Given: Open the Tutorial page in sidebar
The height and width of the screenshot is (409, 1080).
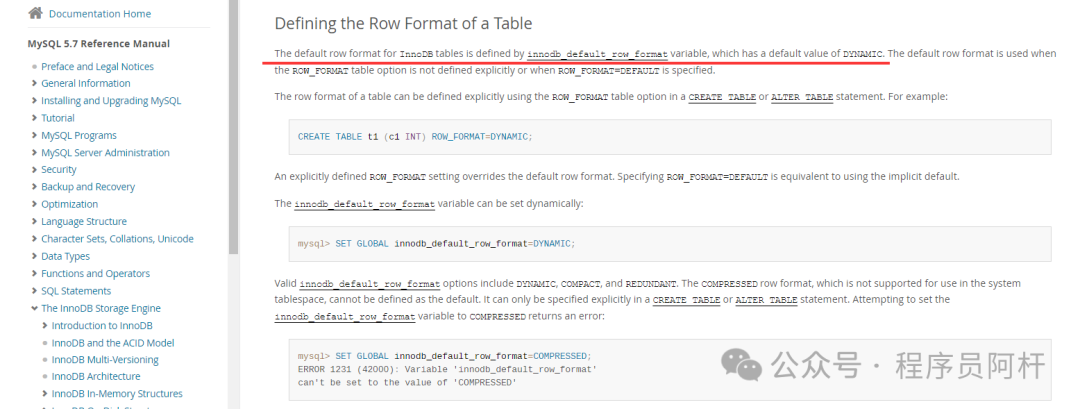Looking at the screenshot, I should click(x=58, y=118).
